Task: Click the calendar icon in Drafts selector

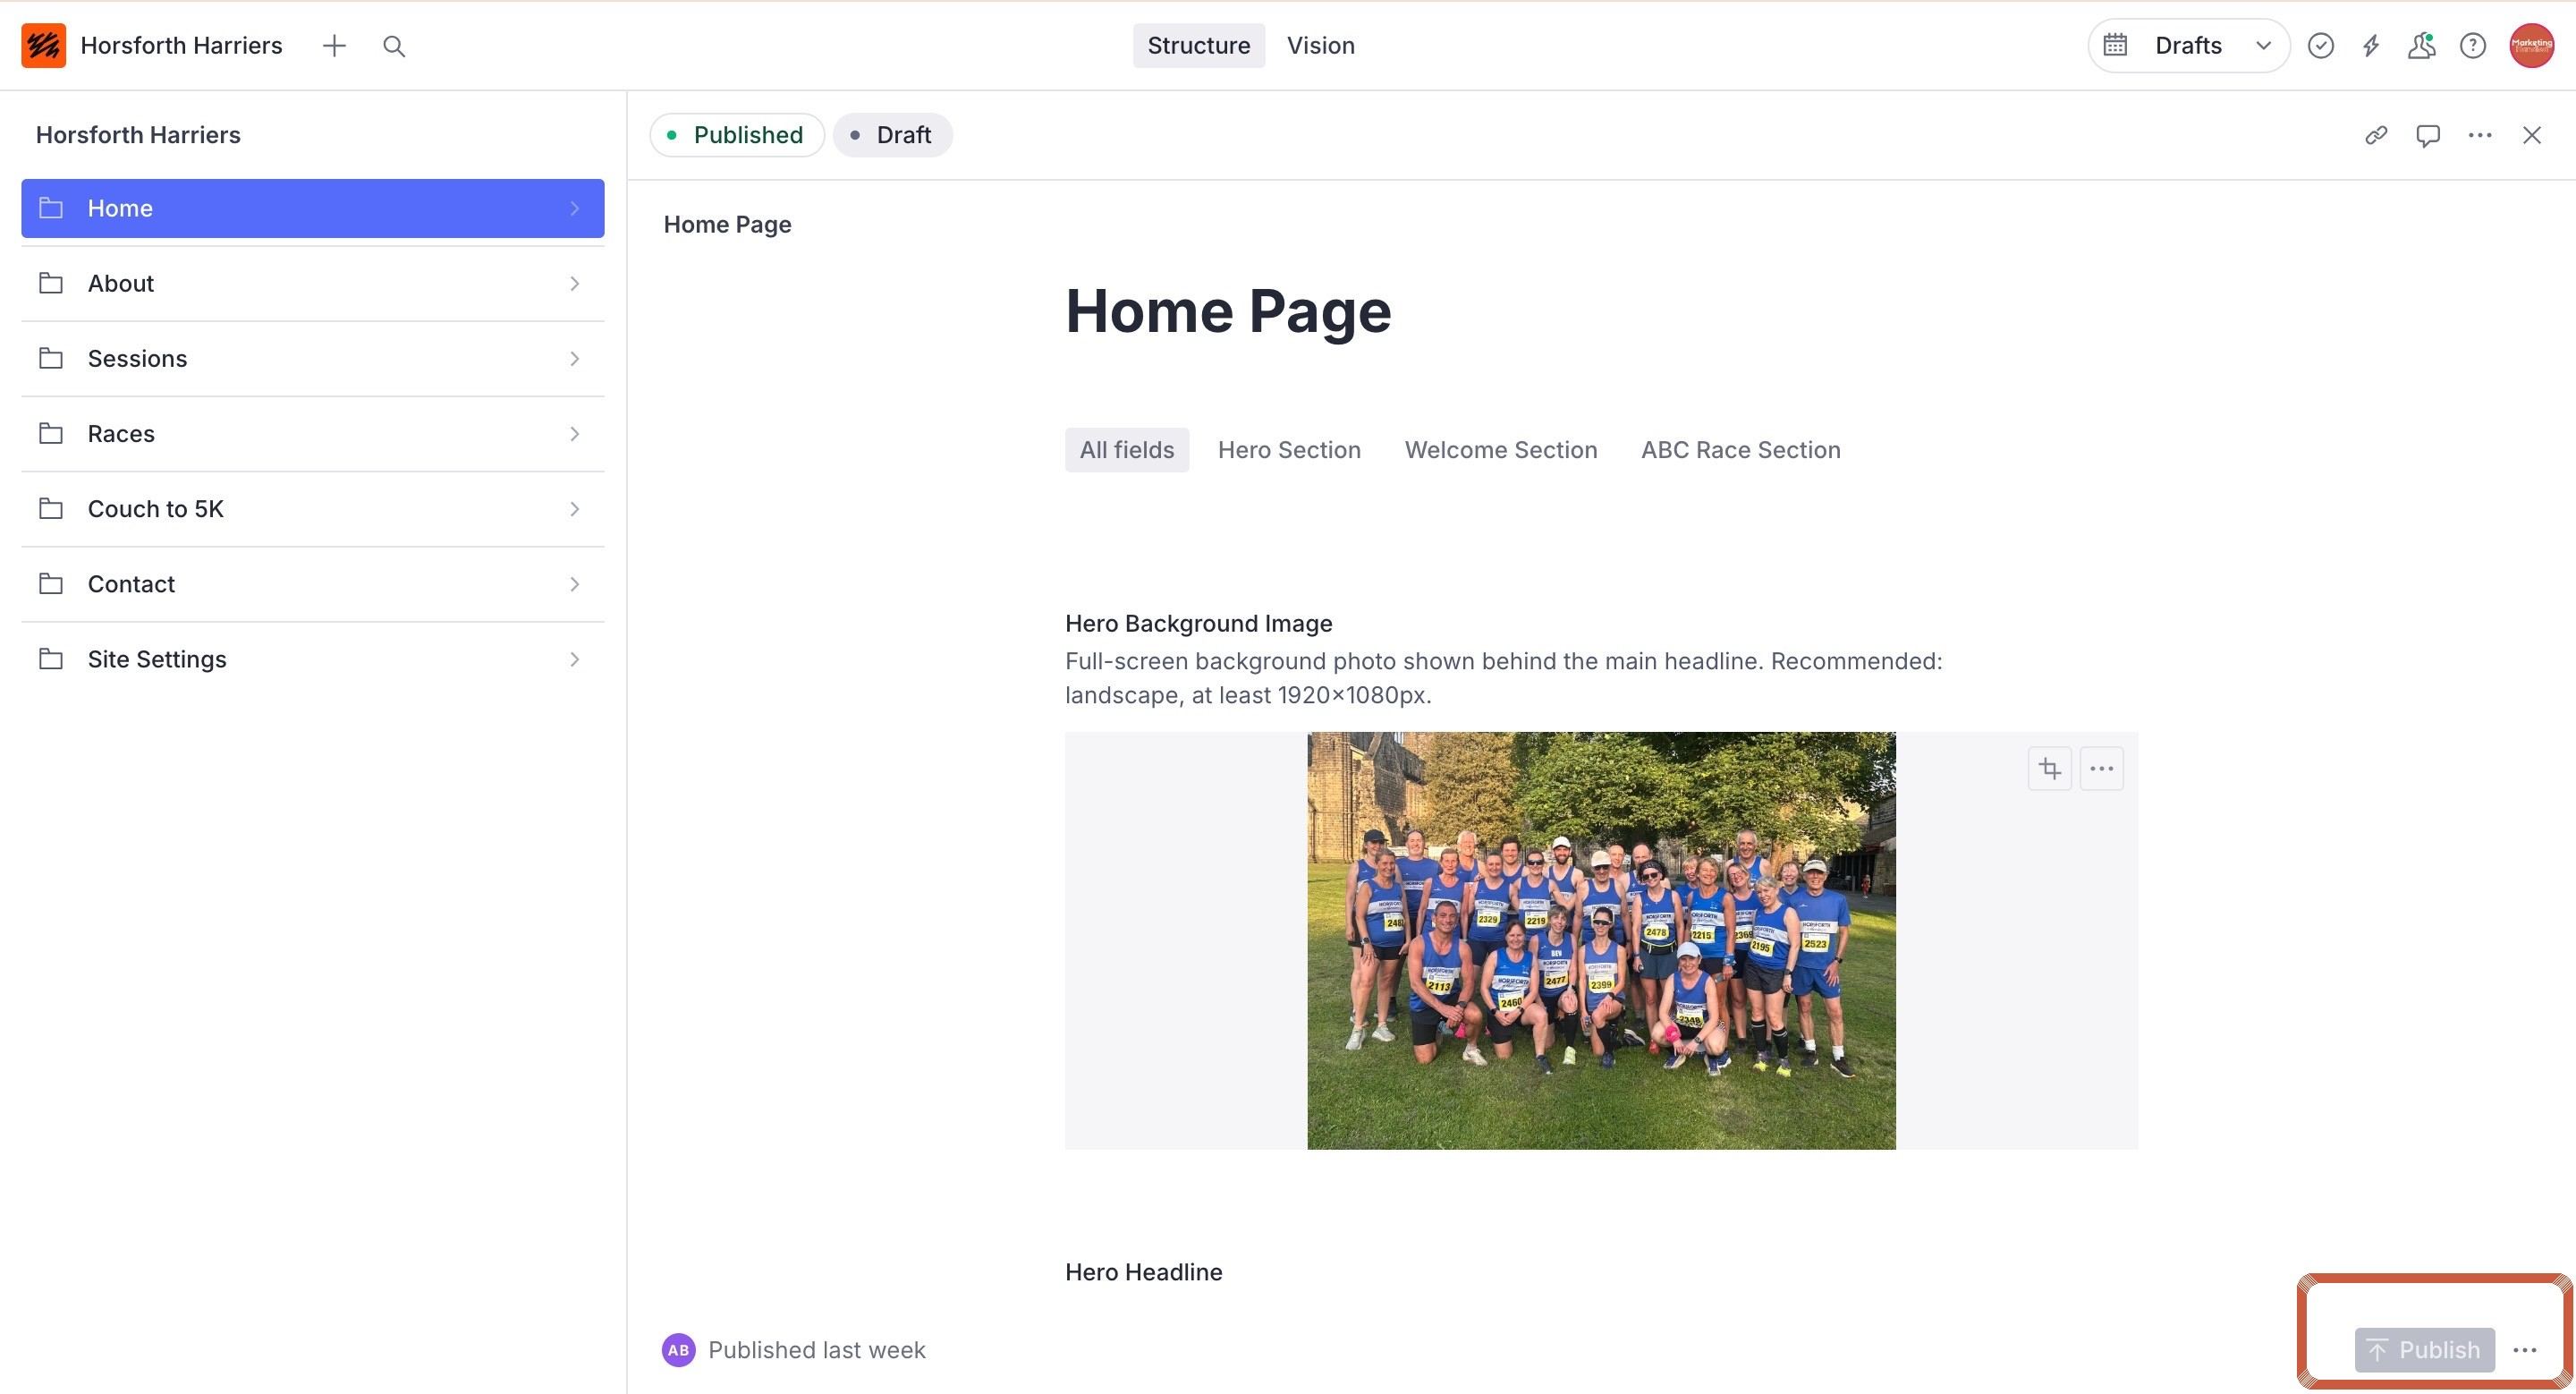Action: [x=2115, y=45]
